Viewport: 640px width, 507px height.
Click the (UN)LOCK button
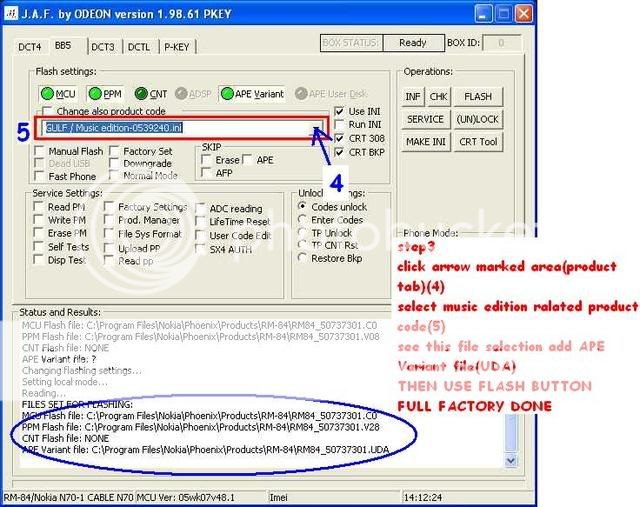click(x=478, y=119)
